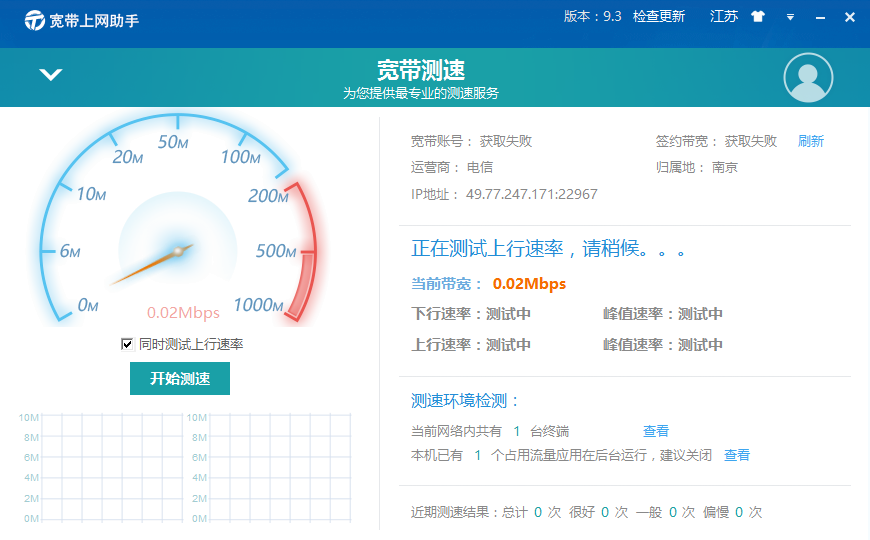
Task: Select the 江苏 region selector
Action: [x=724, y=17]
